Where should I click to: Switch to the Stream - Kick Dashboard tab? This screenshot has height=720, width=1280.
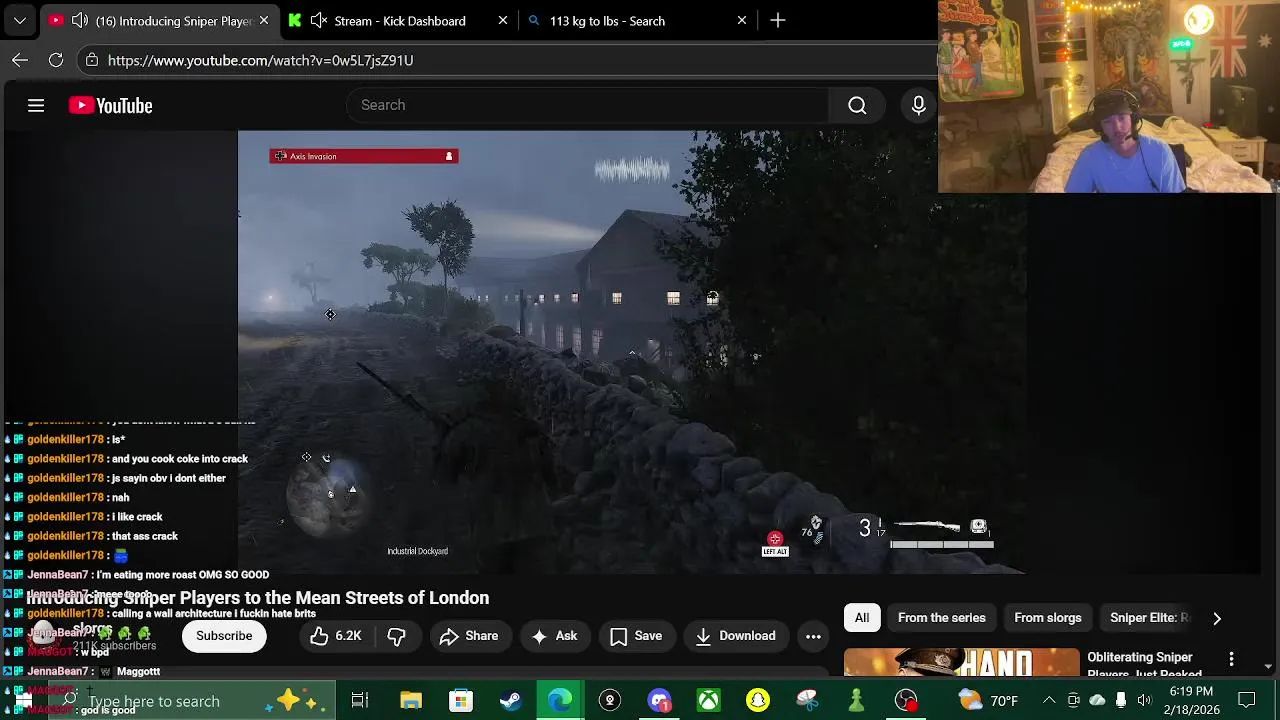click(399, 20)
